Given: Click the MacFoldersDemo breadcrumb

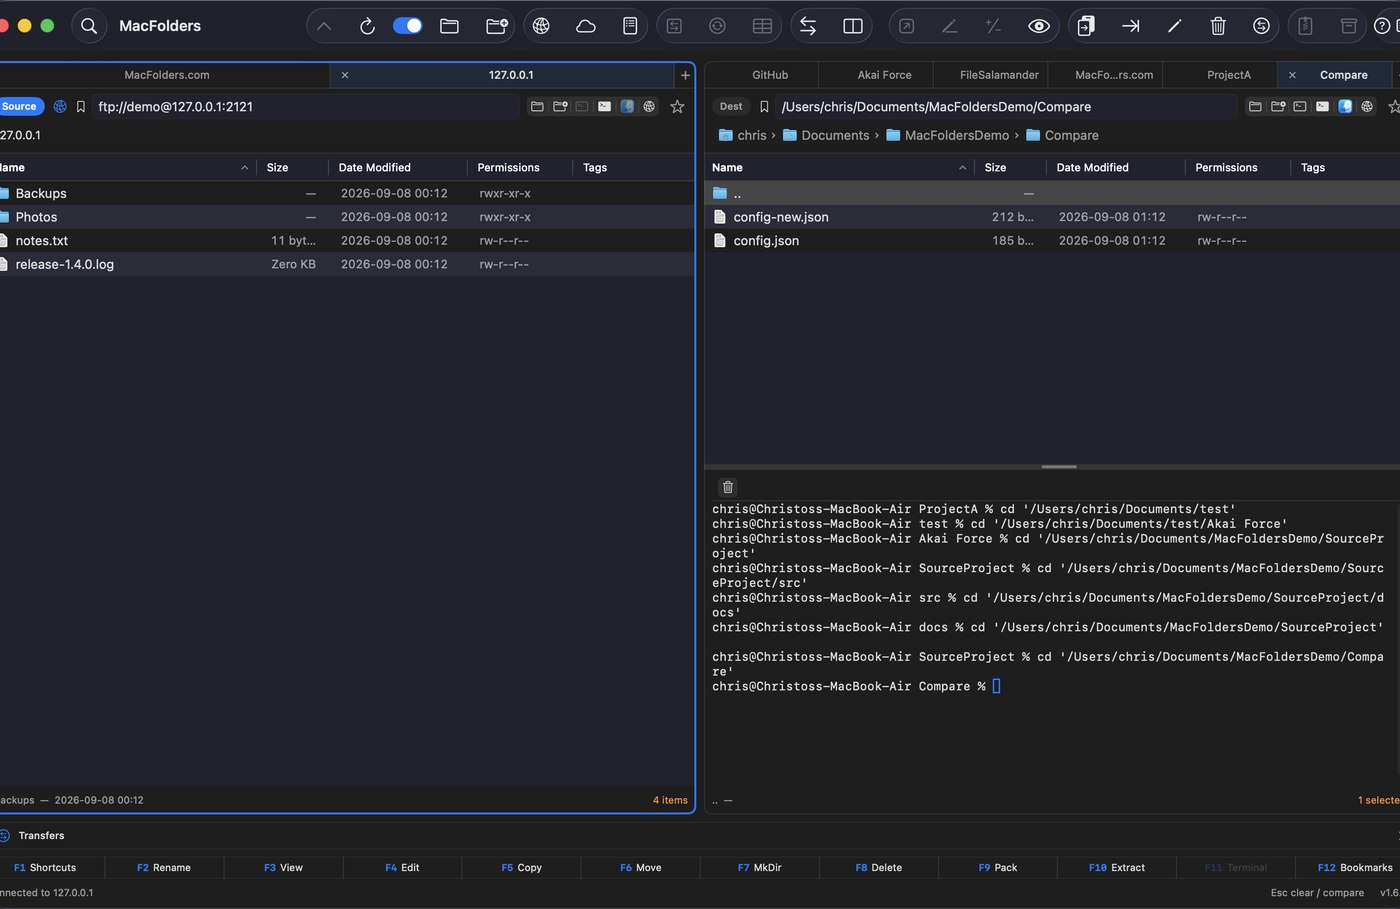Looking at the screenshot, I should [948, 135].
